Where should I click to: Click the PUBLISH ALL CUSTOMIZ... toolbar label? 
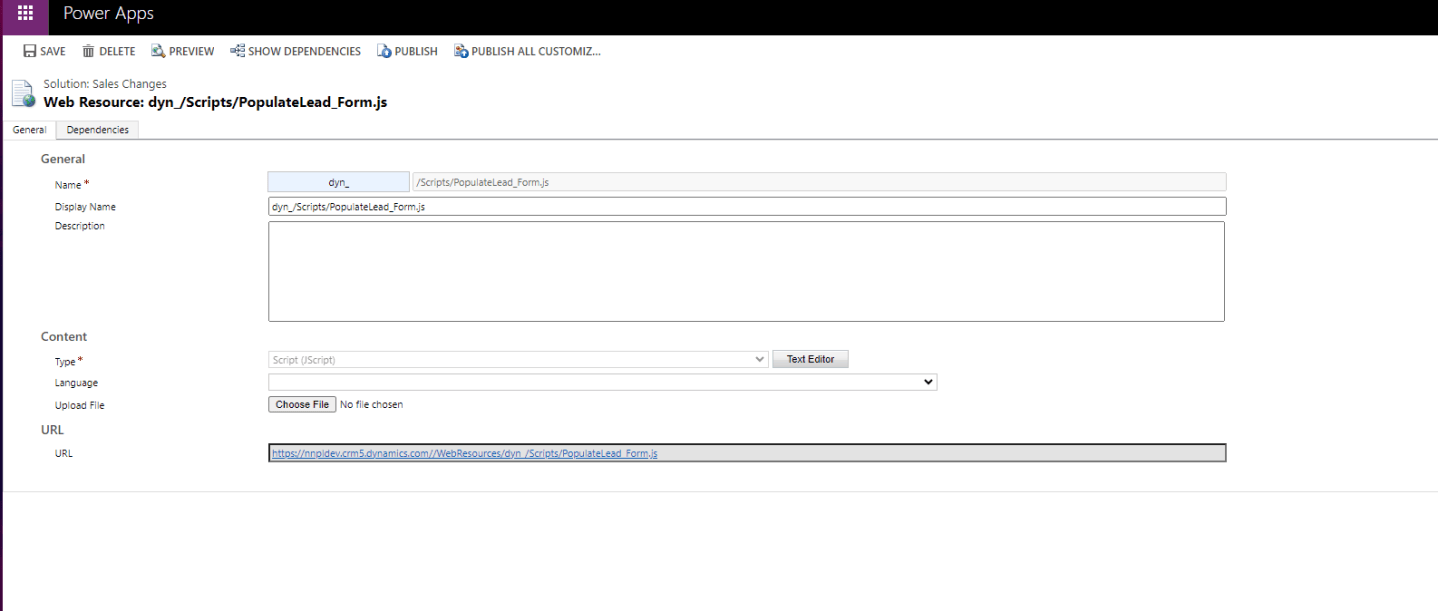[x=536, y=51]
